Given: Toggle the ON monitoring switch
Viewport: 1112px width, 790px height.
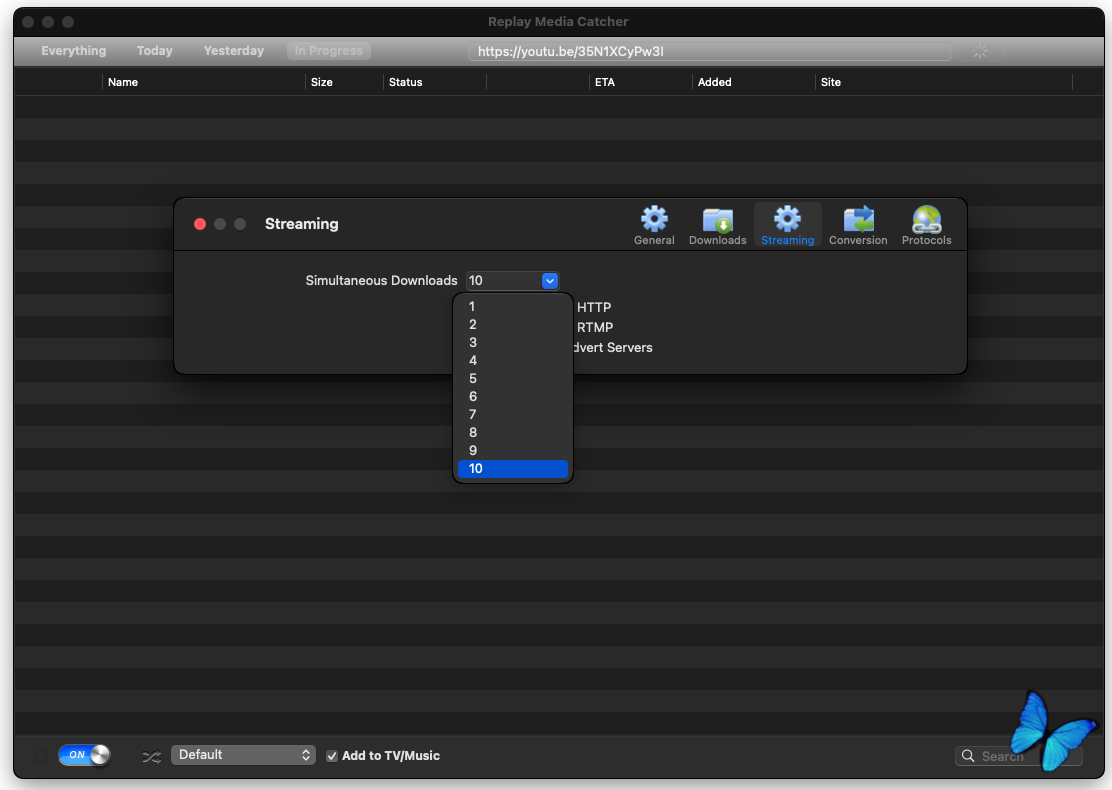Looking at the screenshot, I should click(x=84, y=755).
